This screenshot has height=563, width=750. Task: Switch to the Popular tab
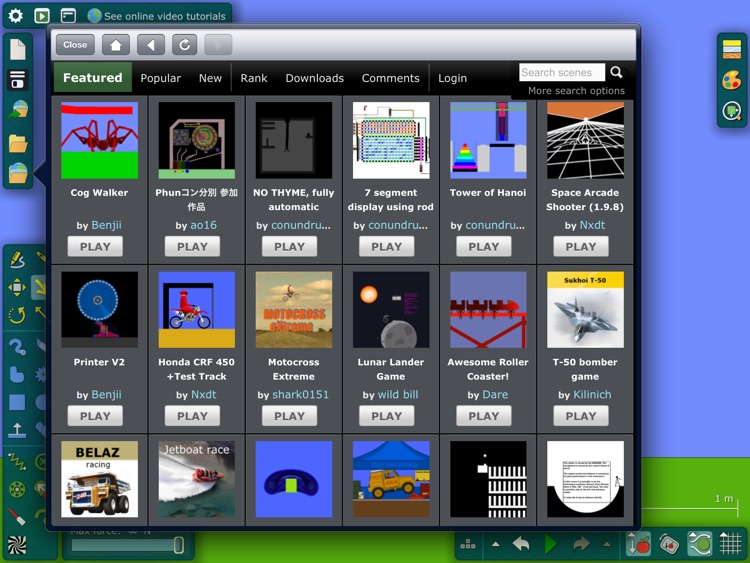(x=160, y=78)
